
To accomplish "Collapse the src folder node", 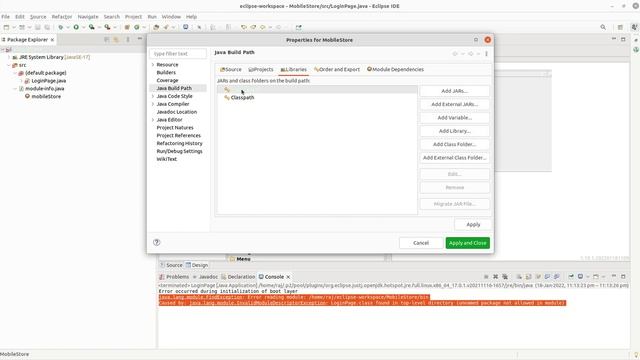I will pos(9,65).
